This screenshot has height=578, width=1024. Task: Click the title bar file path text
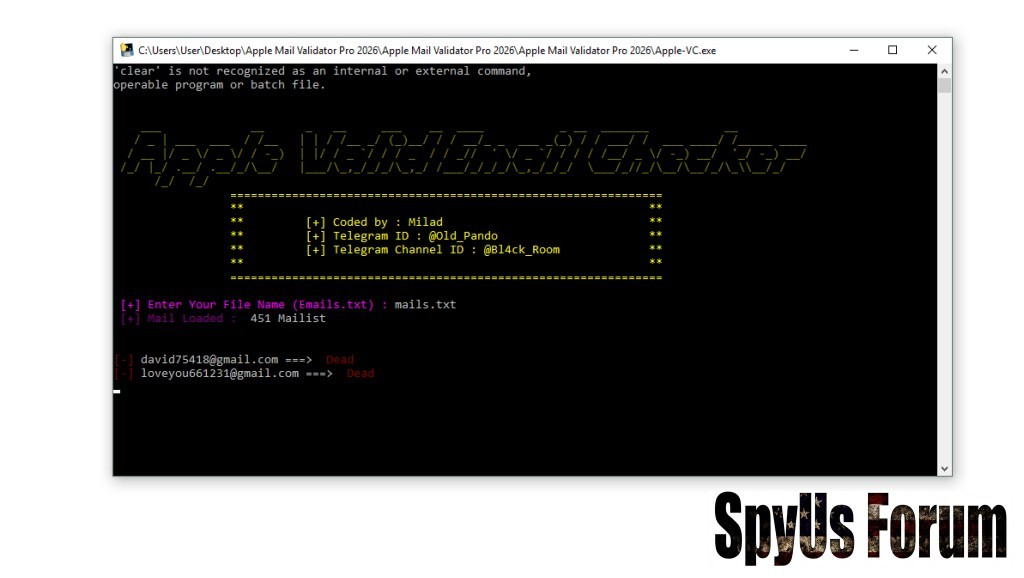[x=426, y=50]
